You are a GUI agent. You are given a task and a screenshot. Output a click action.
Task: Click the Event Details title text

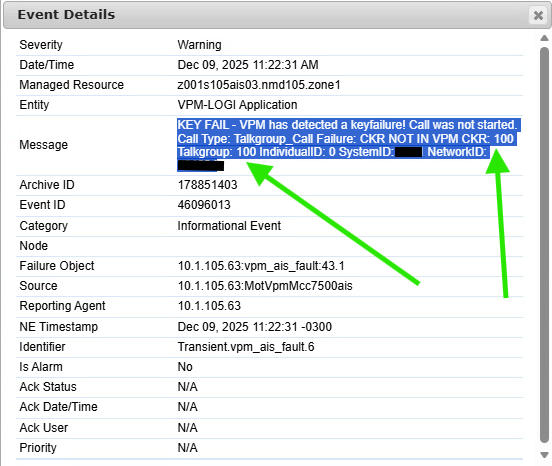pos(66,15)
